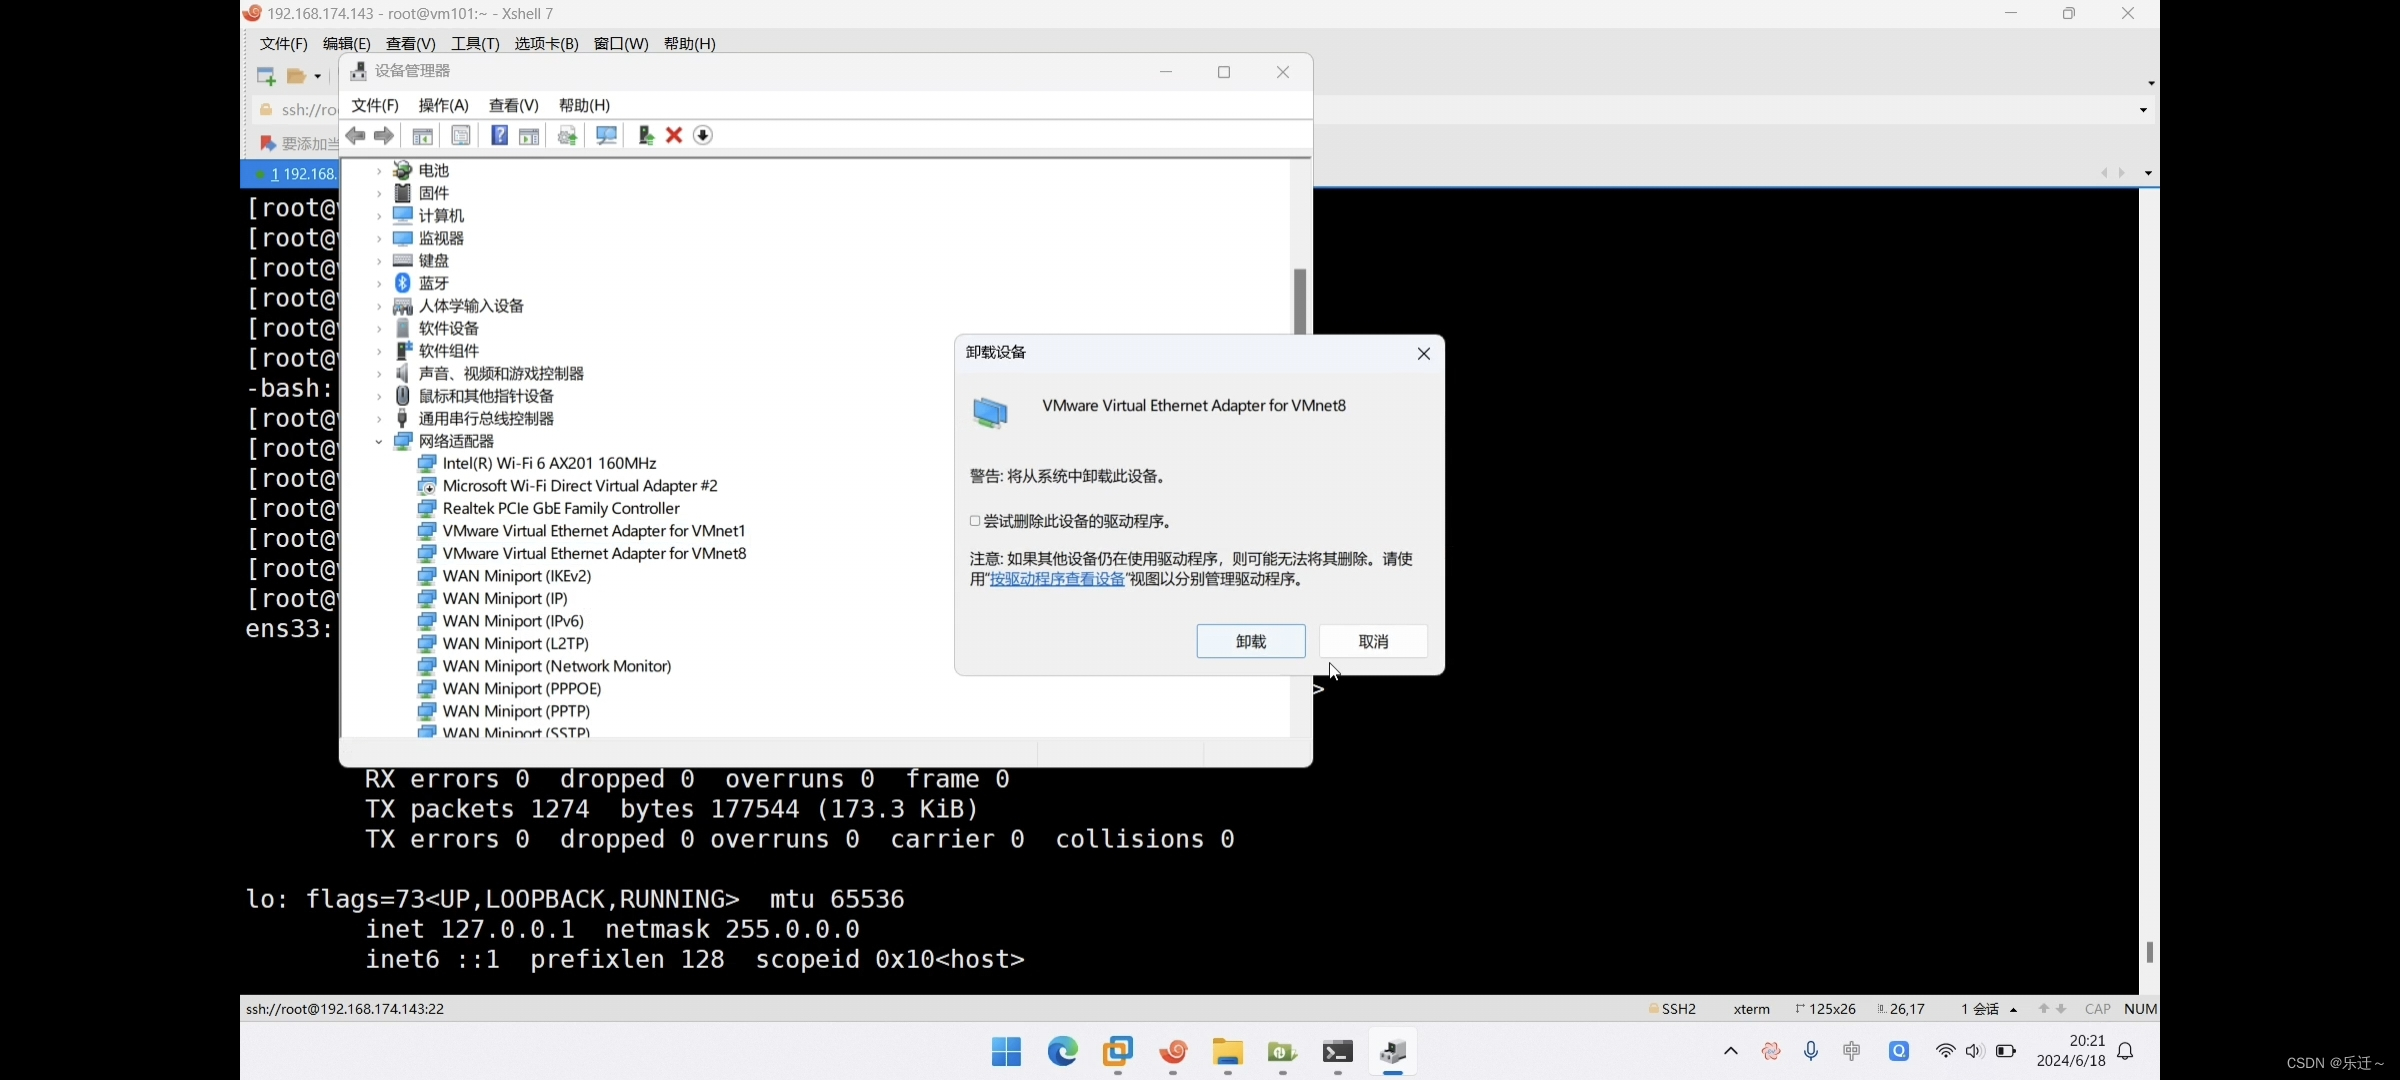
Task: Click the Properties toolbar icon in Device Manager
Action: click(x=461, y=136)
